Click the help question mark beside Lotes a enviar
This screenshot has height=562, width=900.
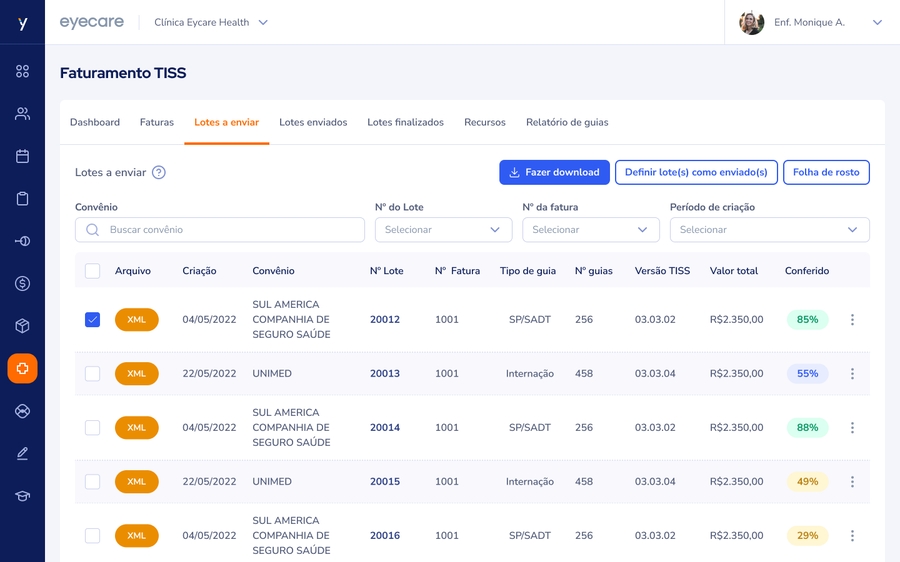click(x=158, y=172)
